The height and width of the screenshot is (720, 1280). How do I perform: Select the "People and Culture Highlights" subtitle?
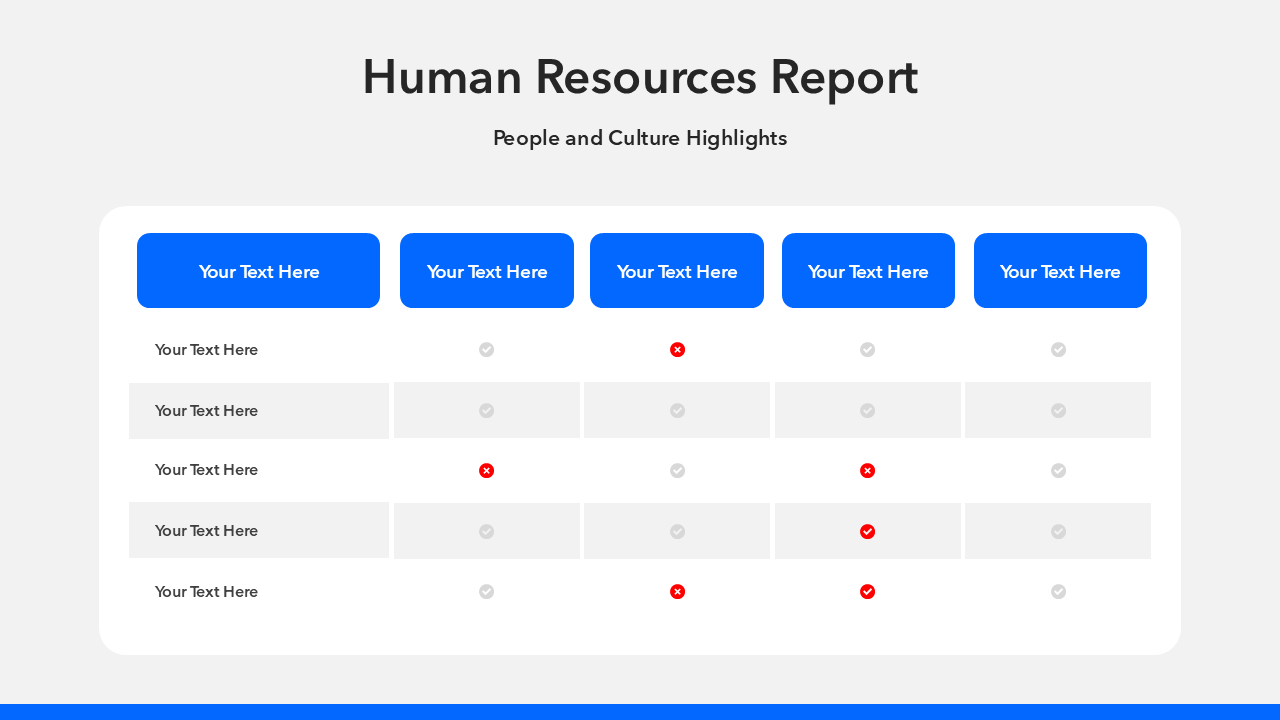pos(640,138)
